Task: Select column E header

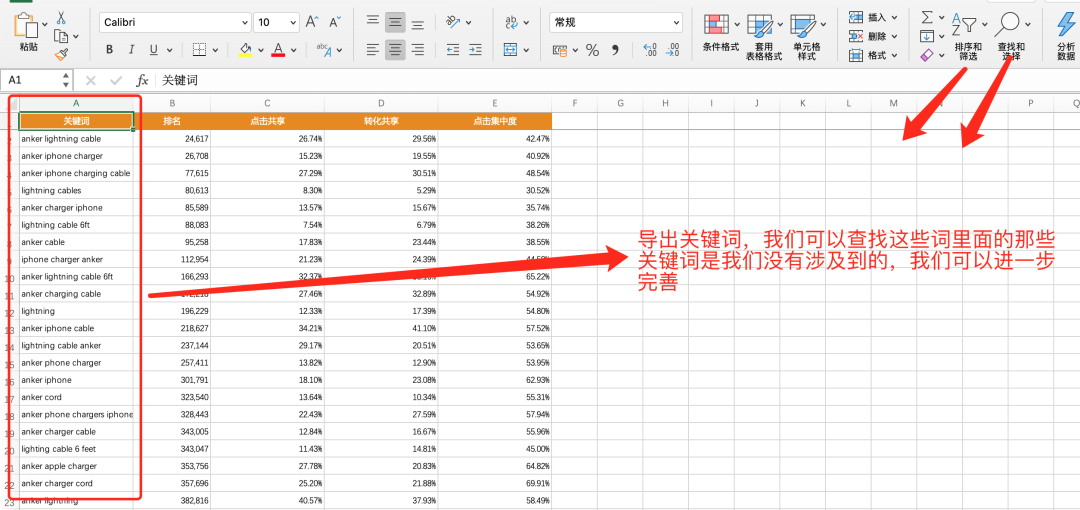Action: [495, 103]
